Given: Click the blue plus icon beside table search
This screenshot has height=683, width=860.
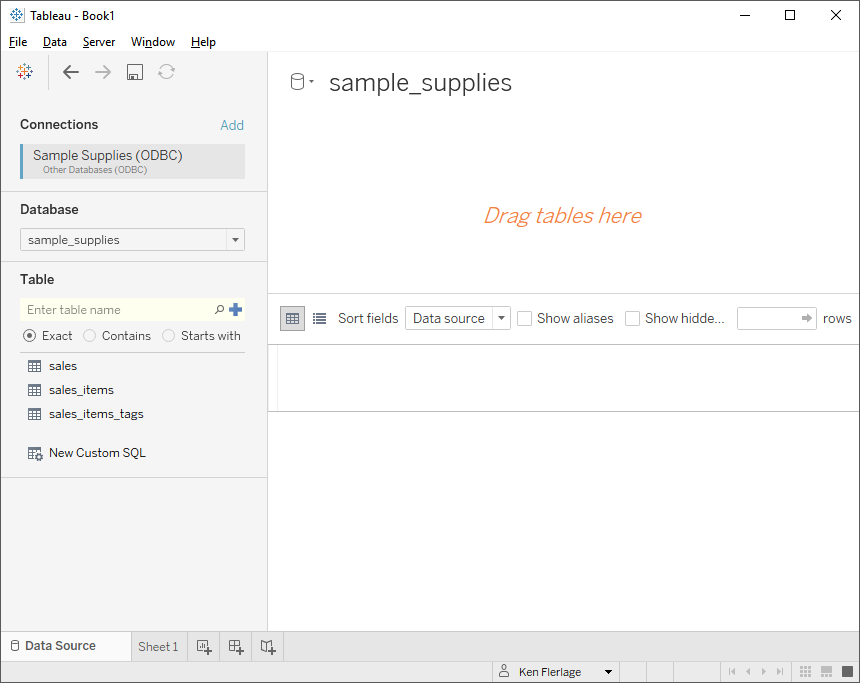Looking at the screenshot, I should click(236, 310).
